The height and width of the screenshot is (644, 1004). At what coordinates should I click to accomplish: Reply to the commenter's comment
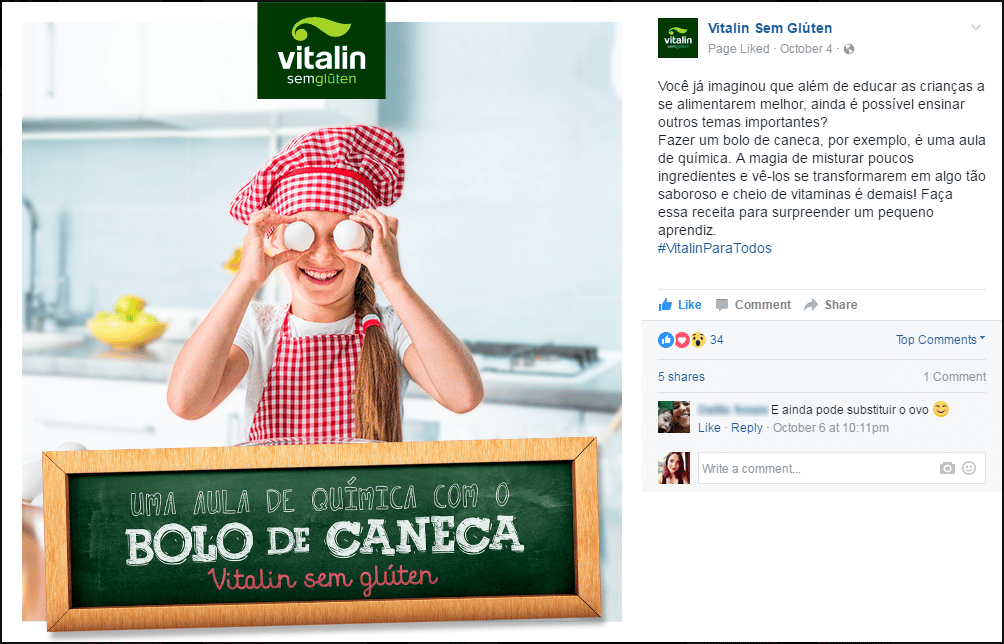747,428
